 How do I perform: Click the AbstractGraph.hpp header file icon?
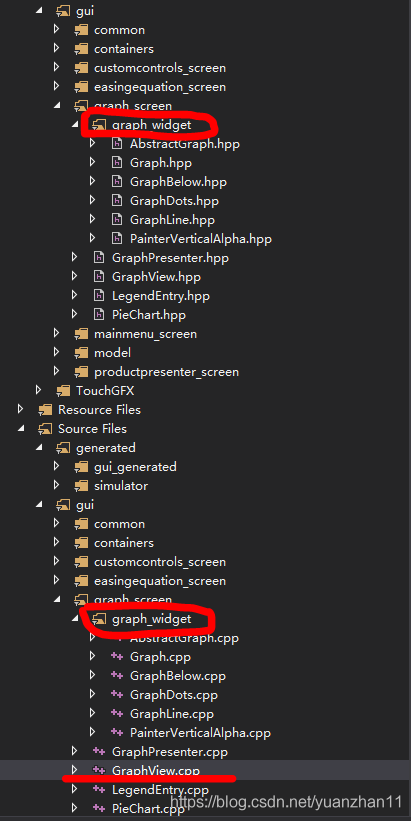click(x=117, y=144)
